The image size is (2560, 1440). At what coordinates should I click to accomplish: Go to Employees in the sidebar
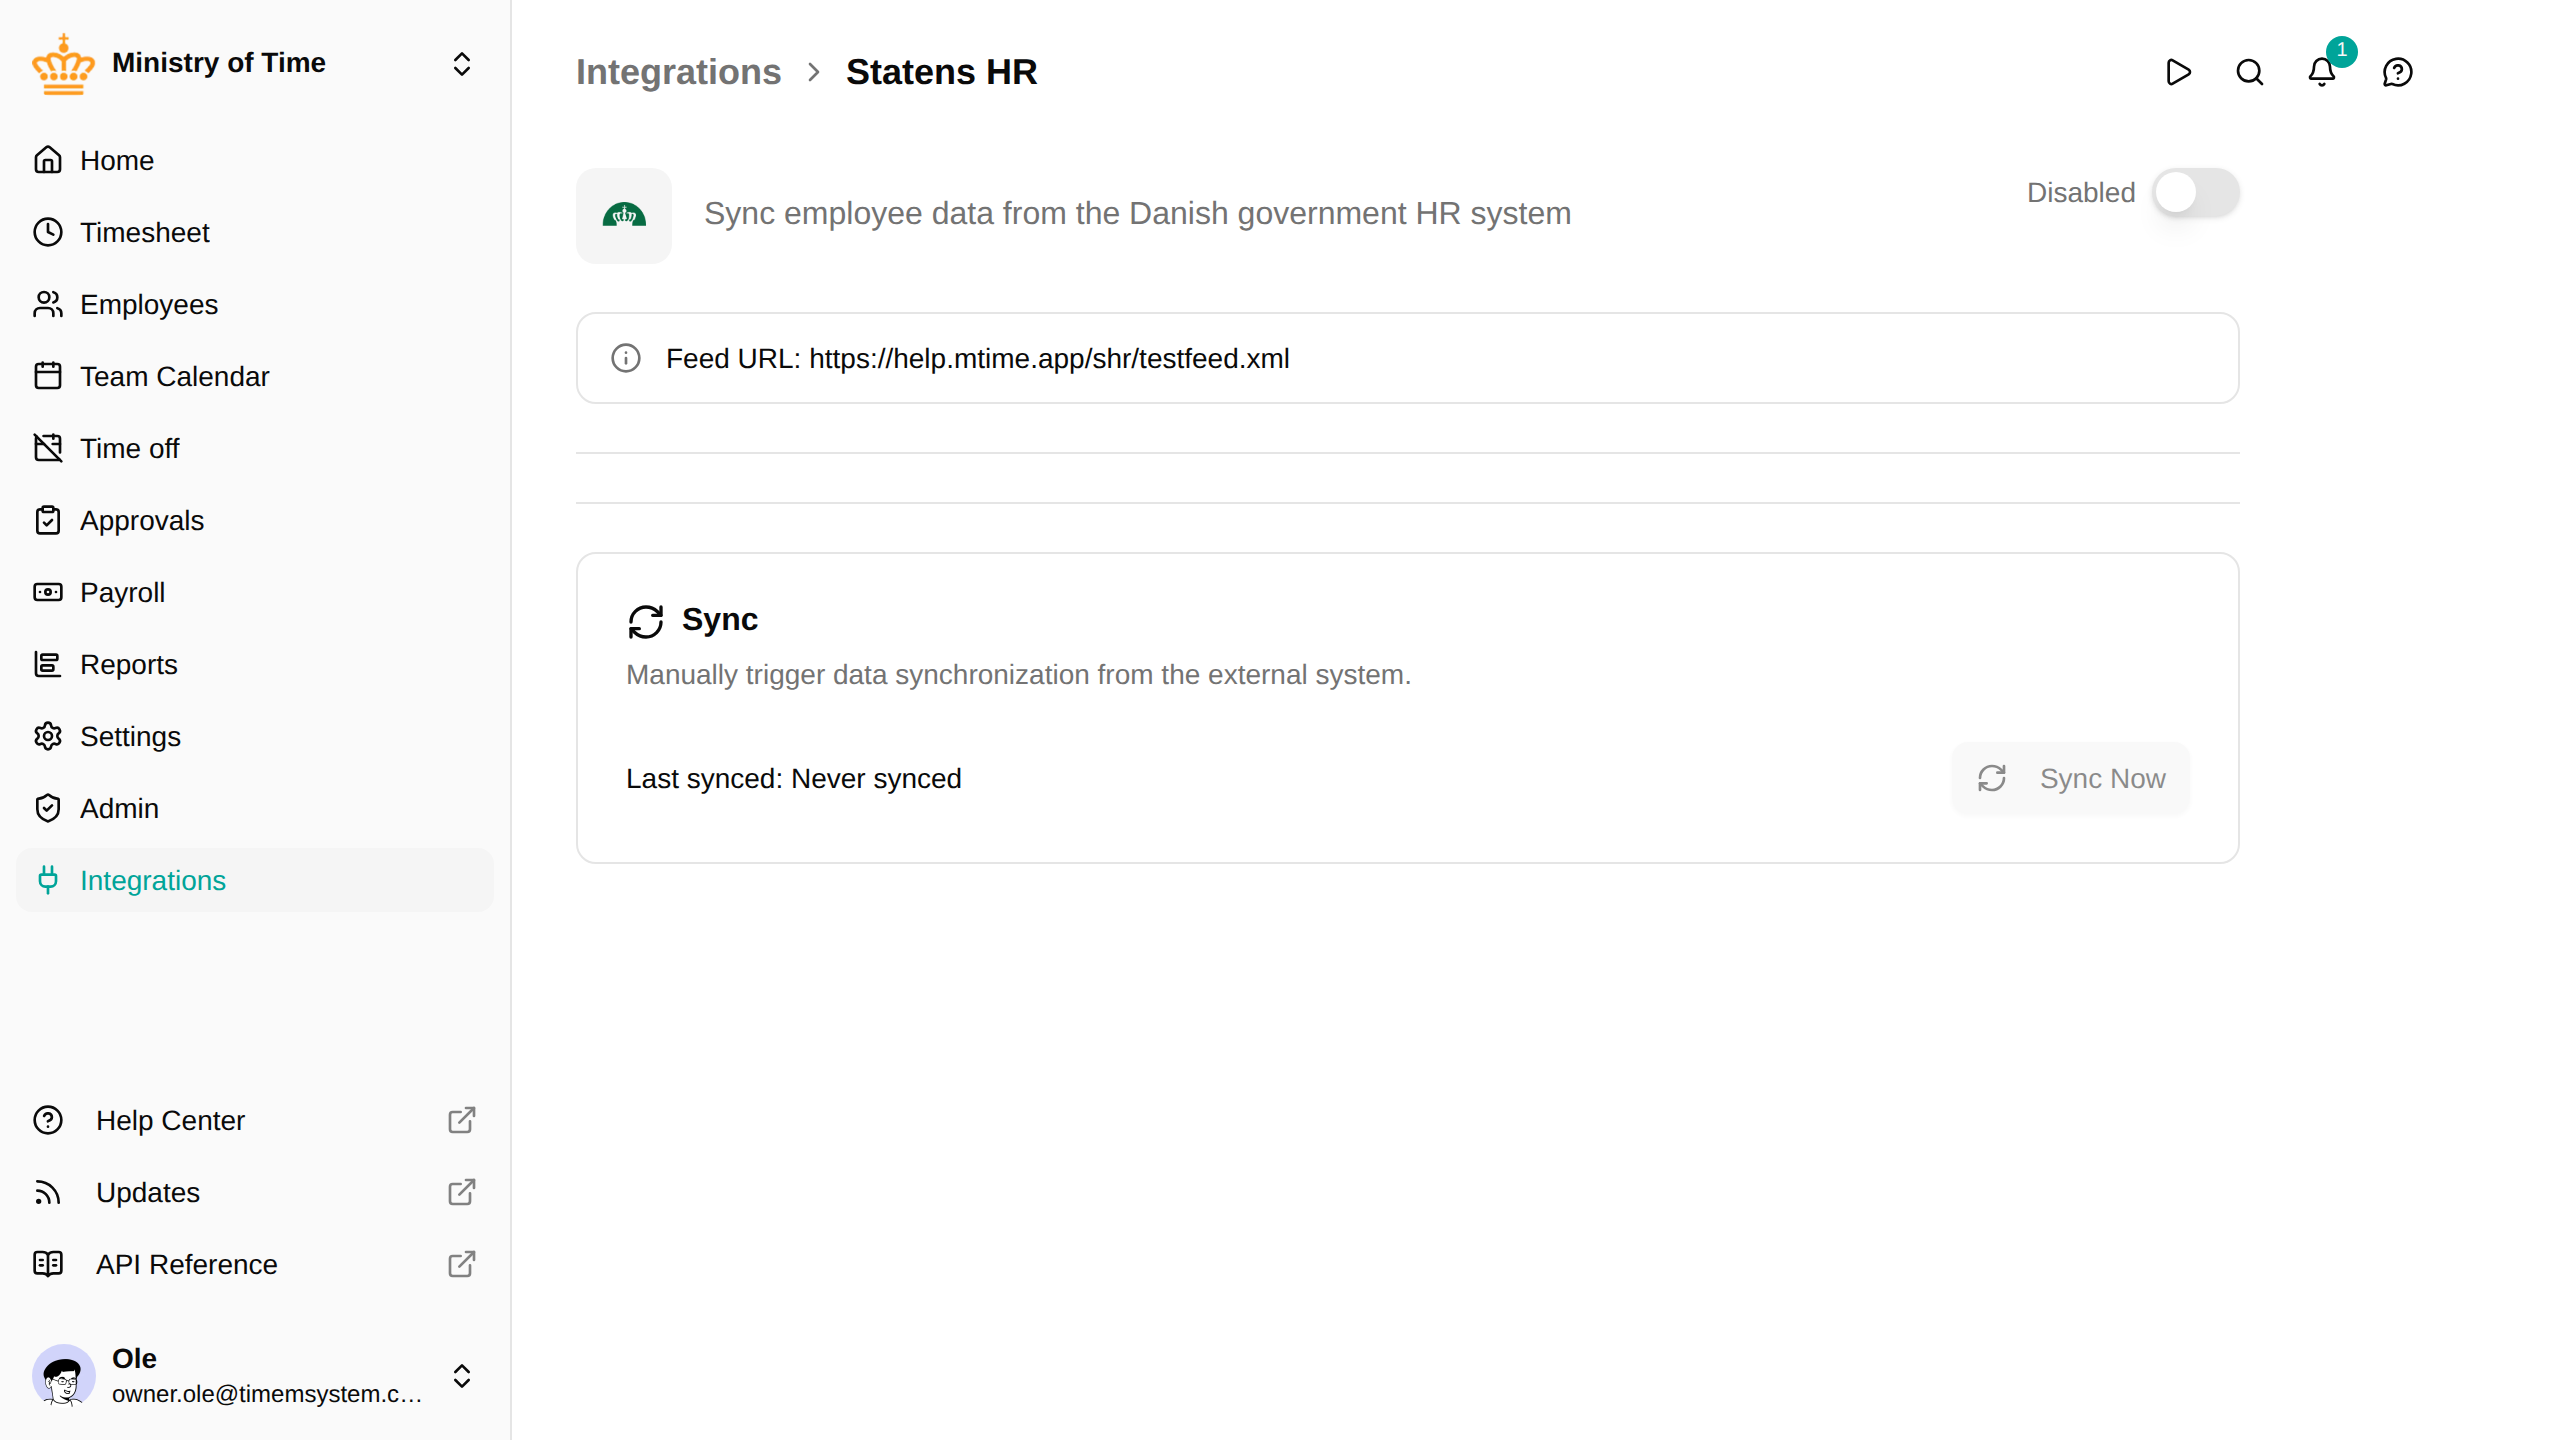click(x=255, y=304)
